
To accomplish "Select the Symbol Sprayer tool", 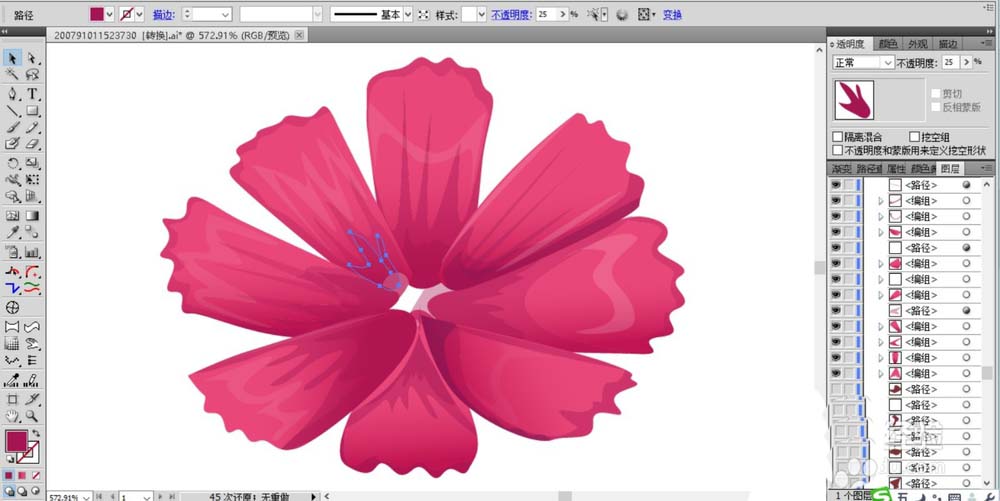I will click(12, 252).
